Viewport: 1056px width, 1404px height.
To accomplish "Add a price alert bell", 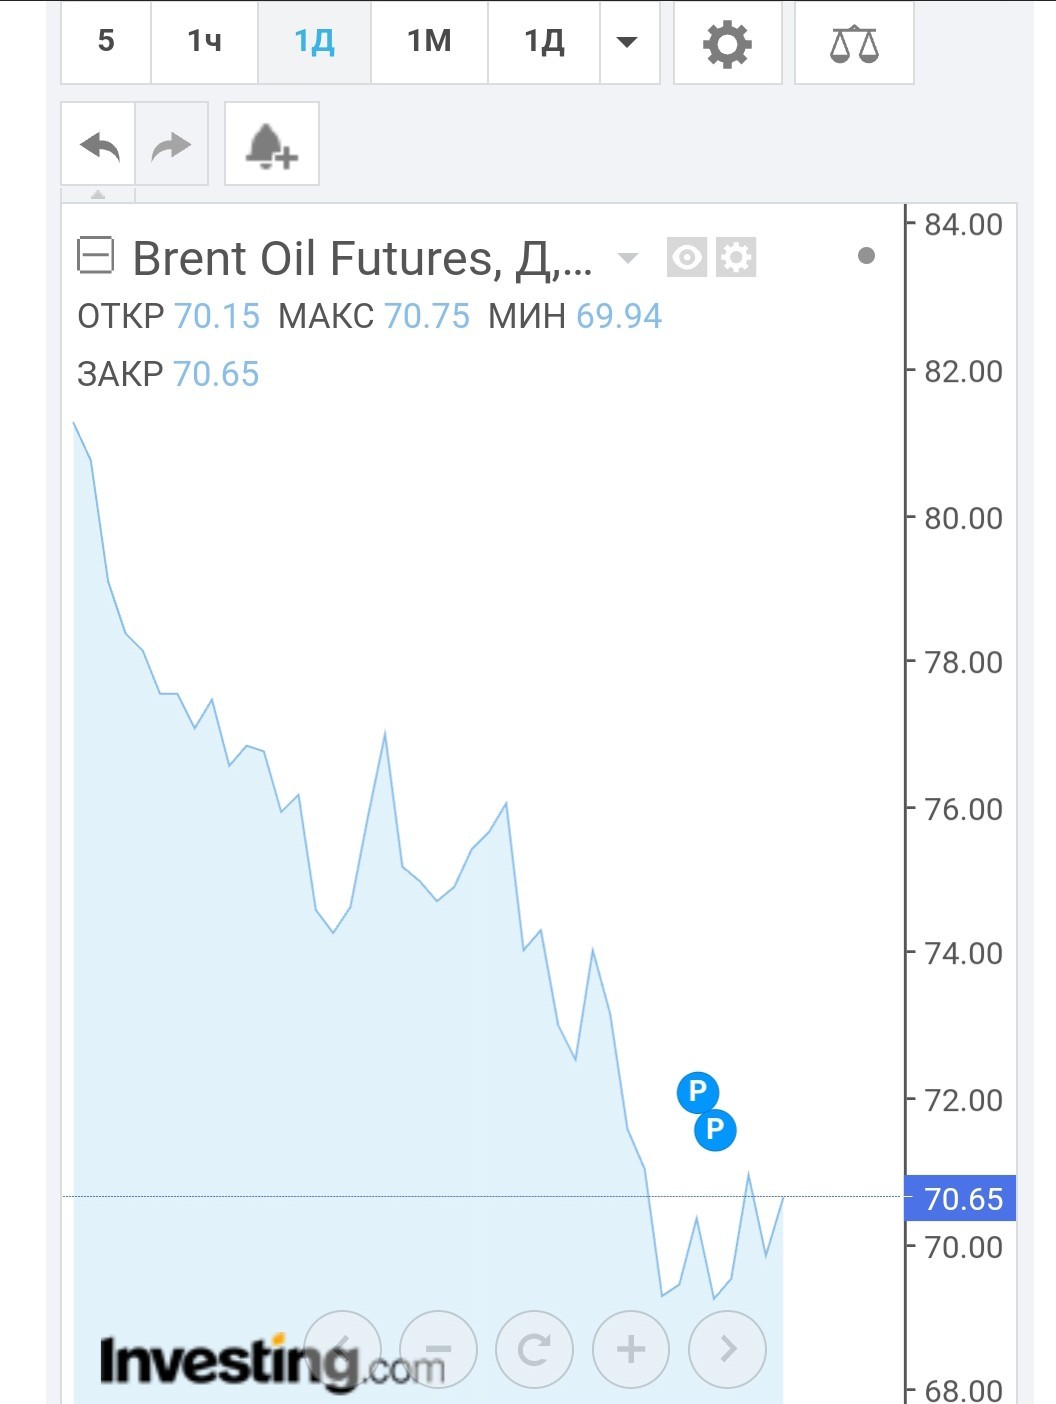I will [272, 146].
